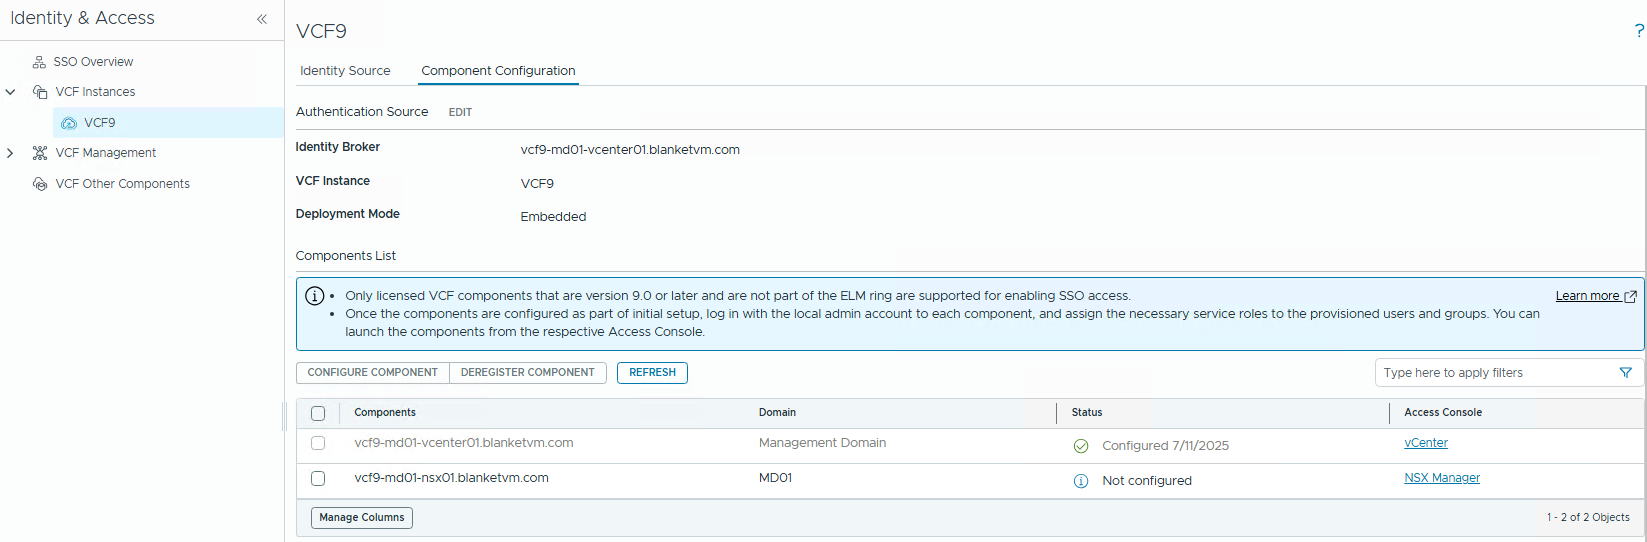Click the SSO Overview icon
This screenshot has height=542, width=1647.
tap(40, 62)
